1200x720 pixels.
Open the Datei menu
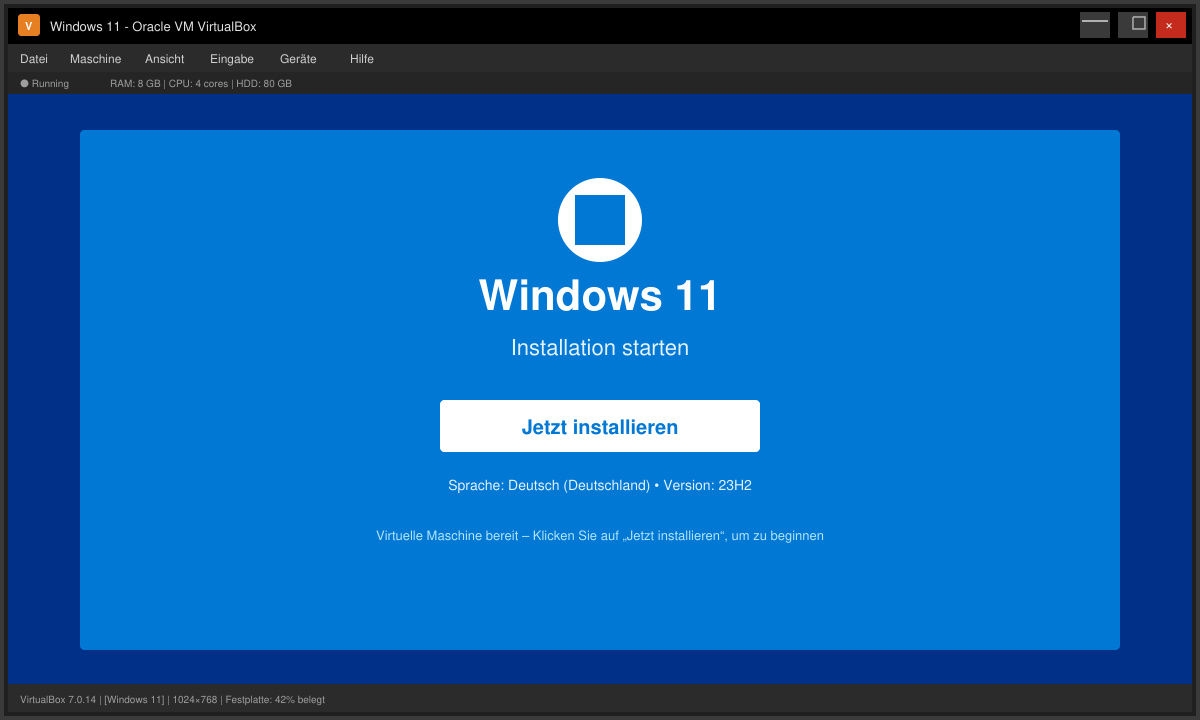[34, 59]
